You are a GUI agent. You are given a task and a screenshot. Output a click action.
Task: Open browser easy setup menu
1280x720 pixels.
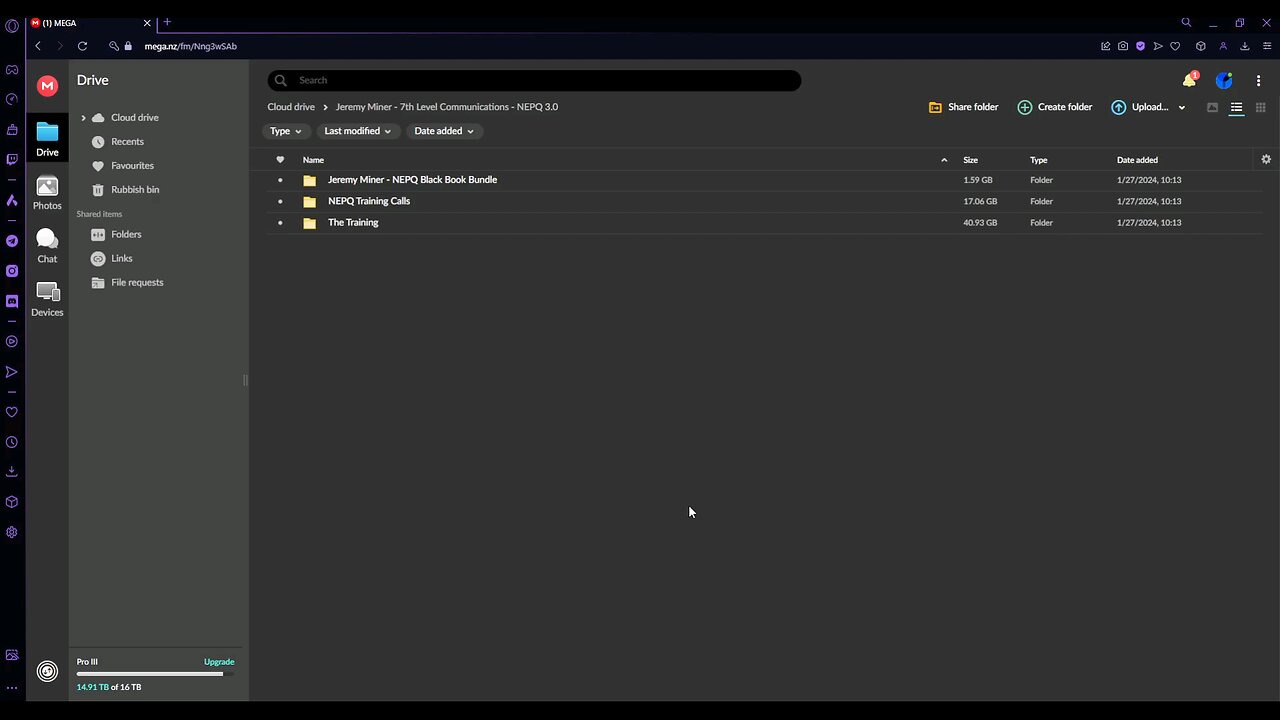1267,46
